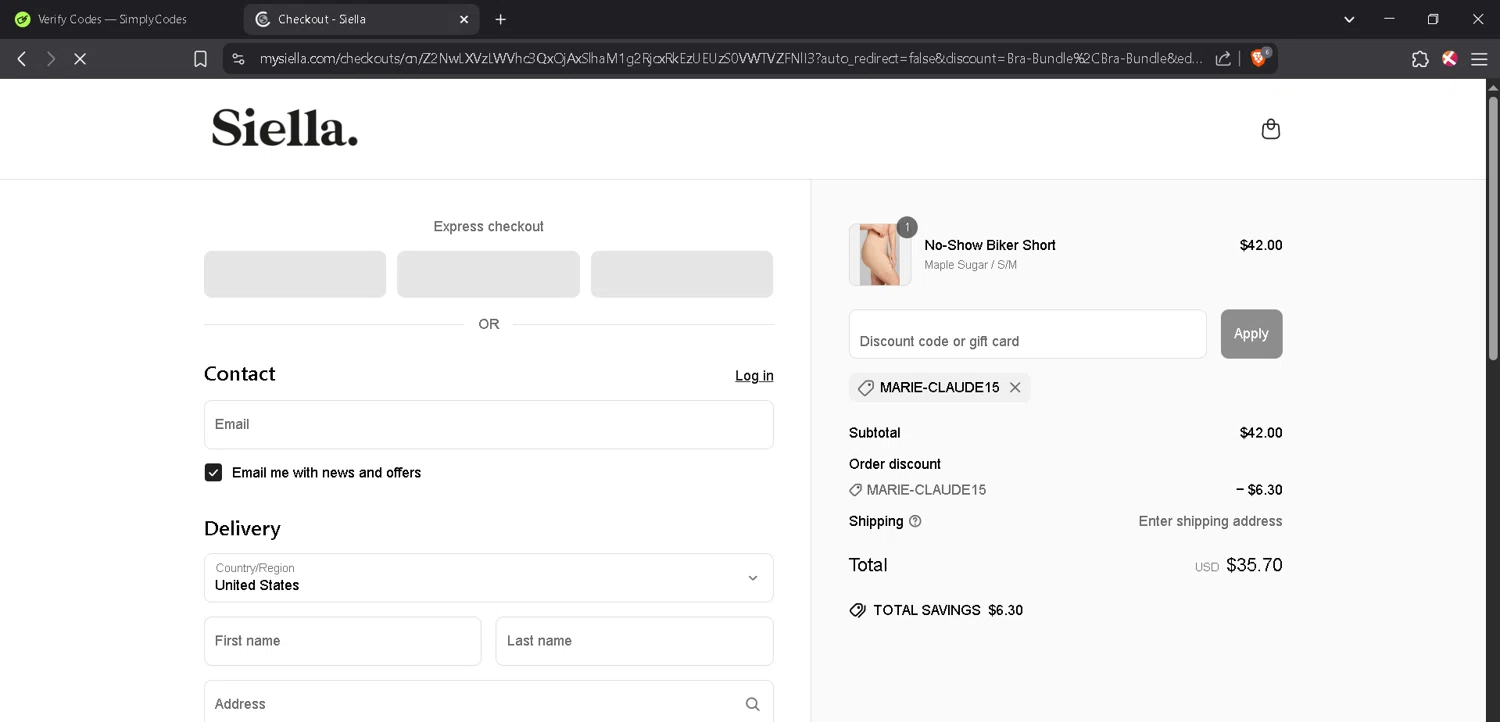This screenshot has height=722, width=1500.
Task: Remove the MARIE-CLAUDE15 discount code
Action: (x=1015, y=388)
